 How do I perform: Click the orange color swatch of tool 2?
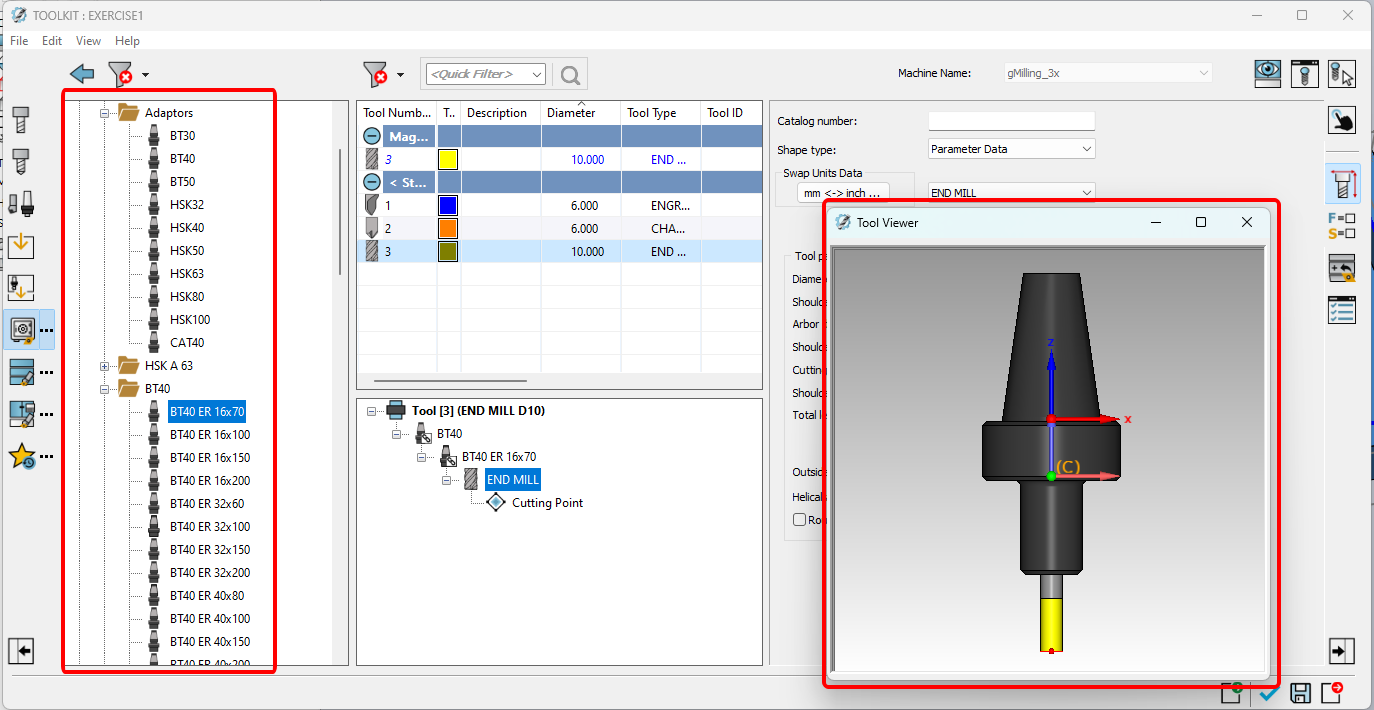pos(448,228)
